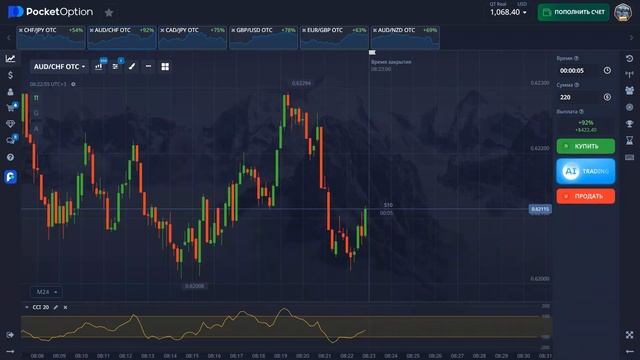
Task: Open the user profile avatar
Action: point(623,12)
